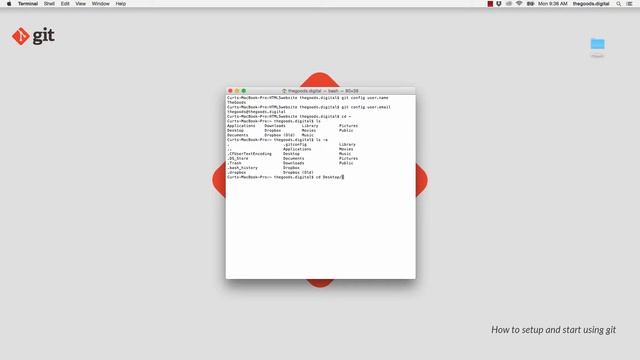Click the 'cd ~' command line
This screenshot has width=640, height=360.
pyautogui.click(x=289, y=116)
